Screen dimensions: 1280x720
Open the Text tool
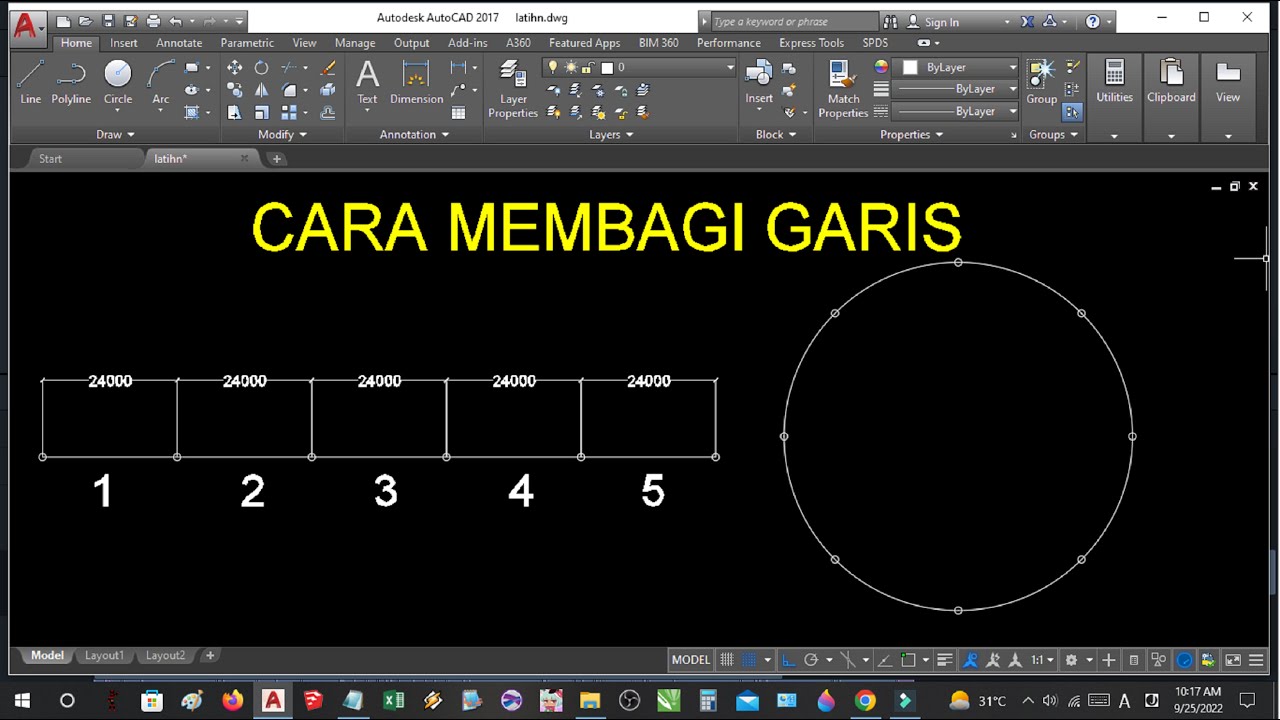(367, 82)
